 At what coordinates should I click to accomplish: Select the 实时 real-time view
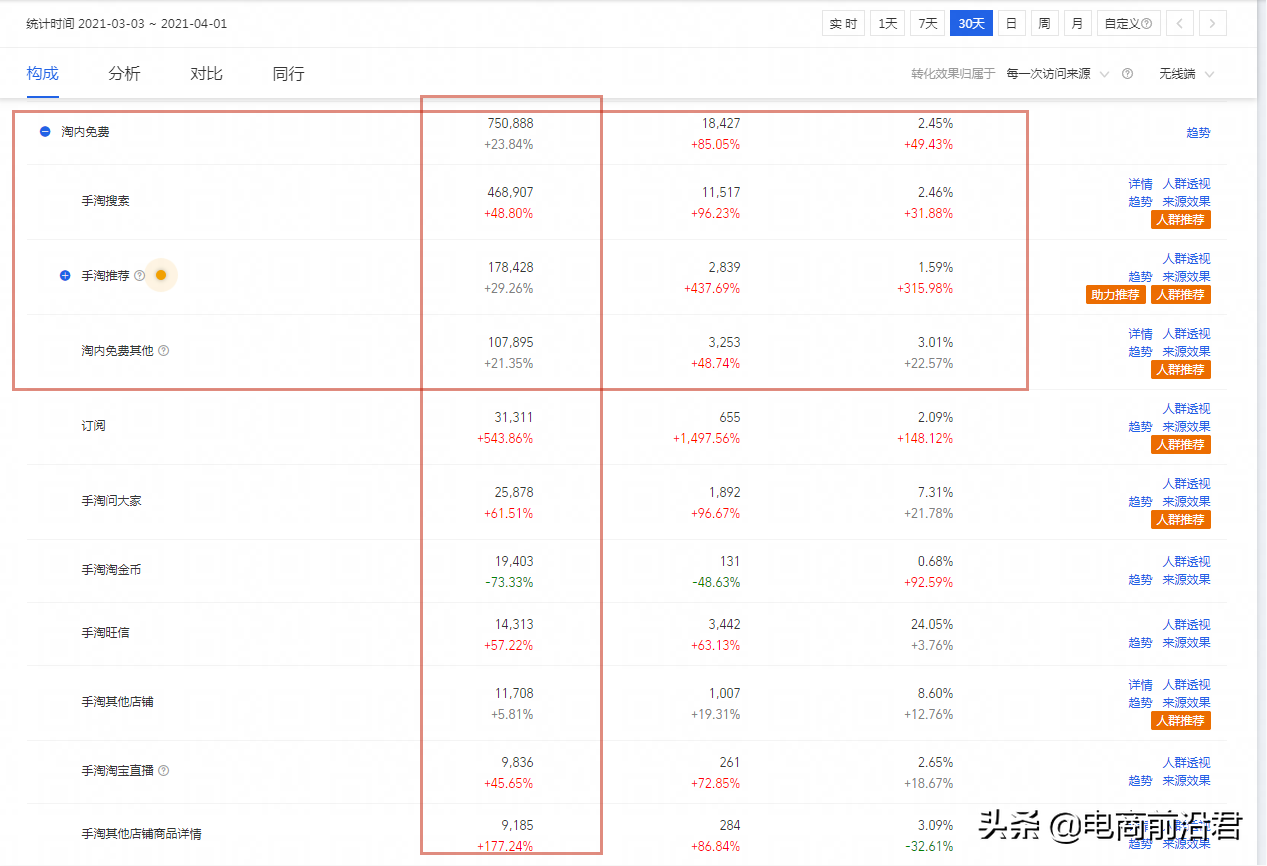coord(842,22)
